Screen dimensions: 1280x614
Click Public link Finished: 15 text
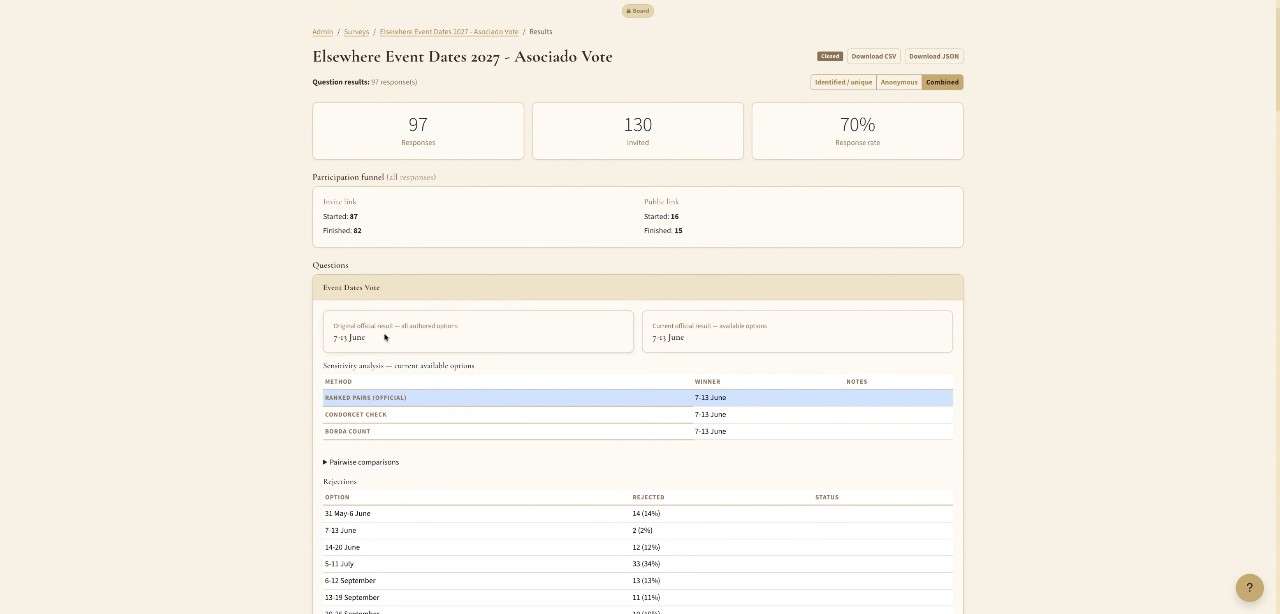click(x=663, y=230)
